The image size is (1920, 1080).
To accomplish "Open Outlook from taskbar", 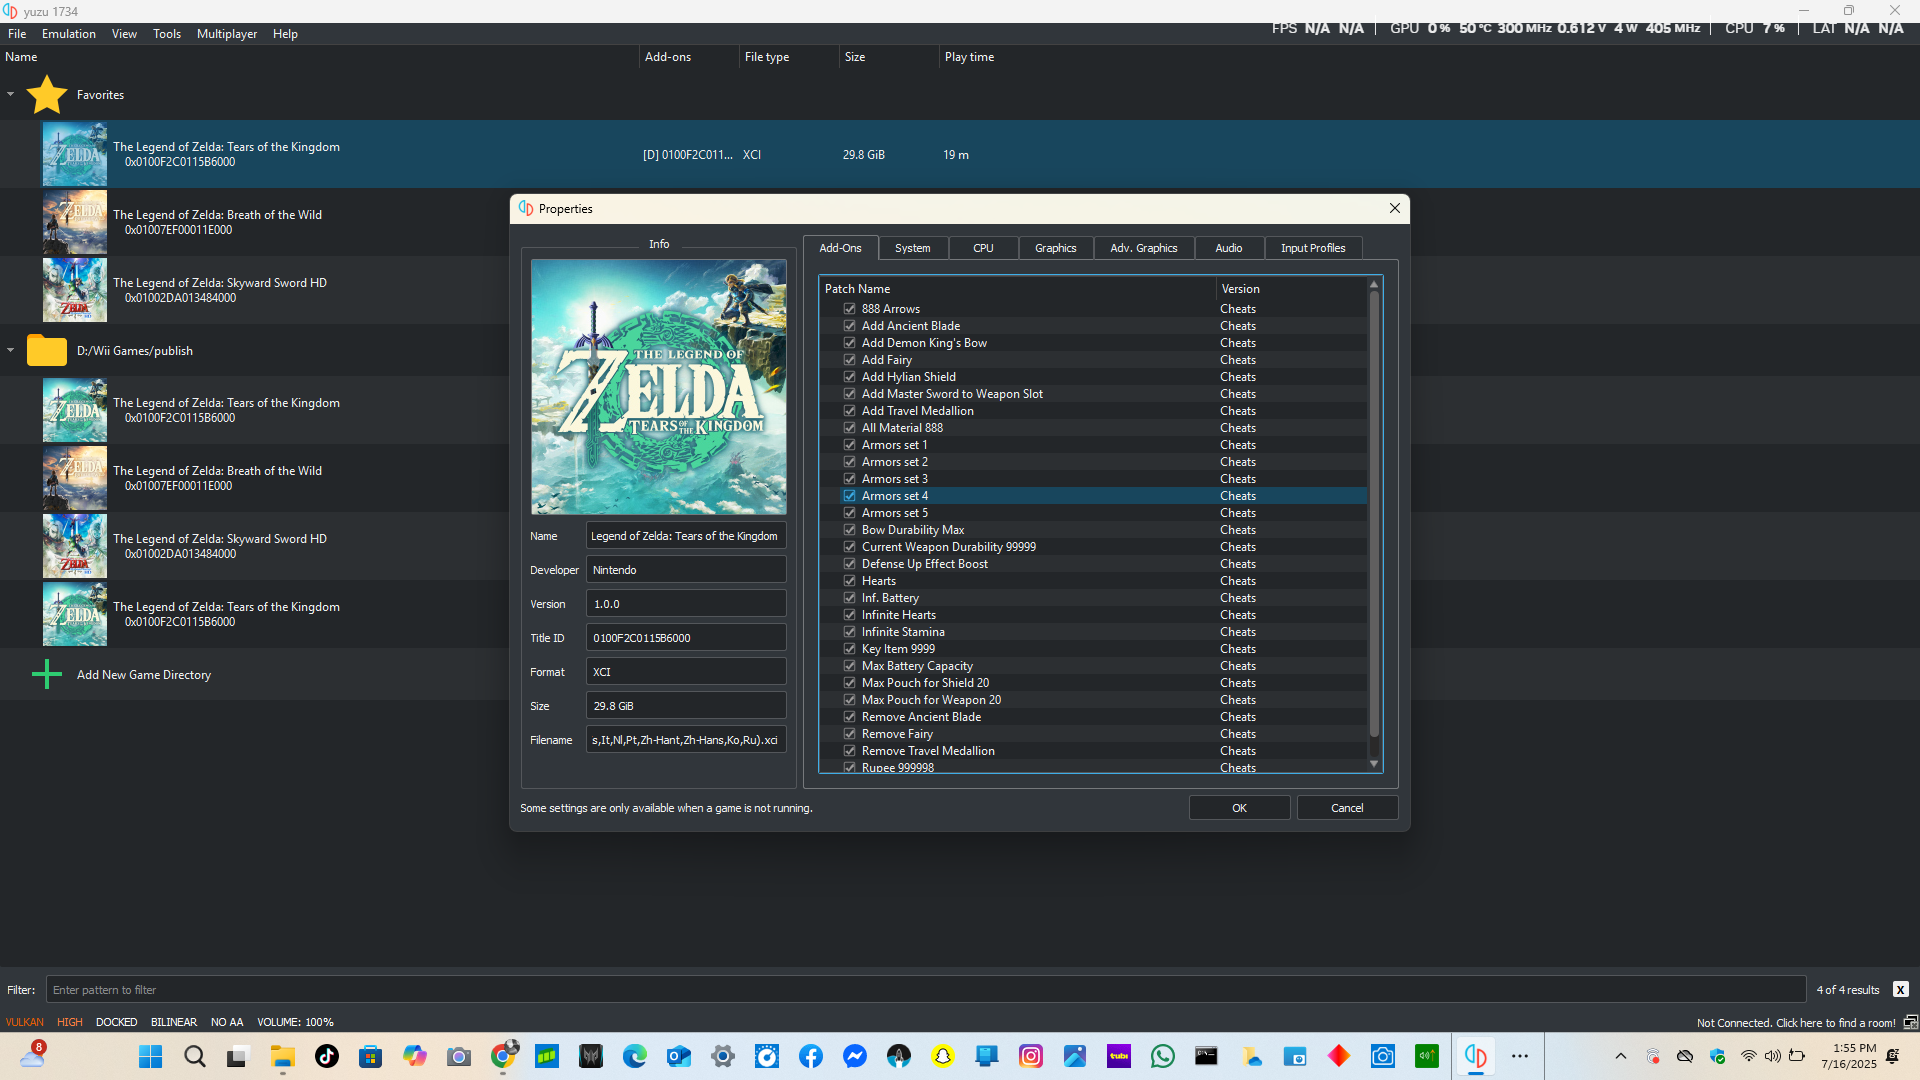I will [679, 1057].
